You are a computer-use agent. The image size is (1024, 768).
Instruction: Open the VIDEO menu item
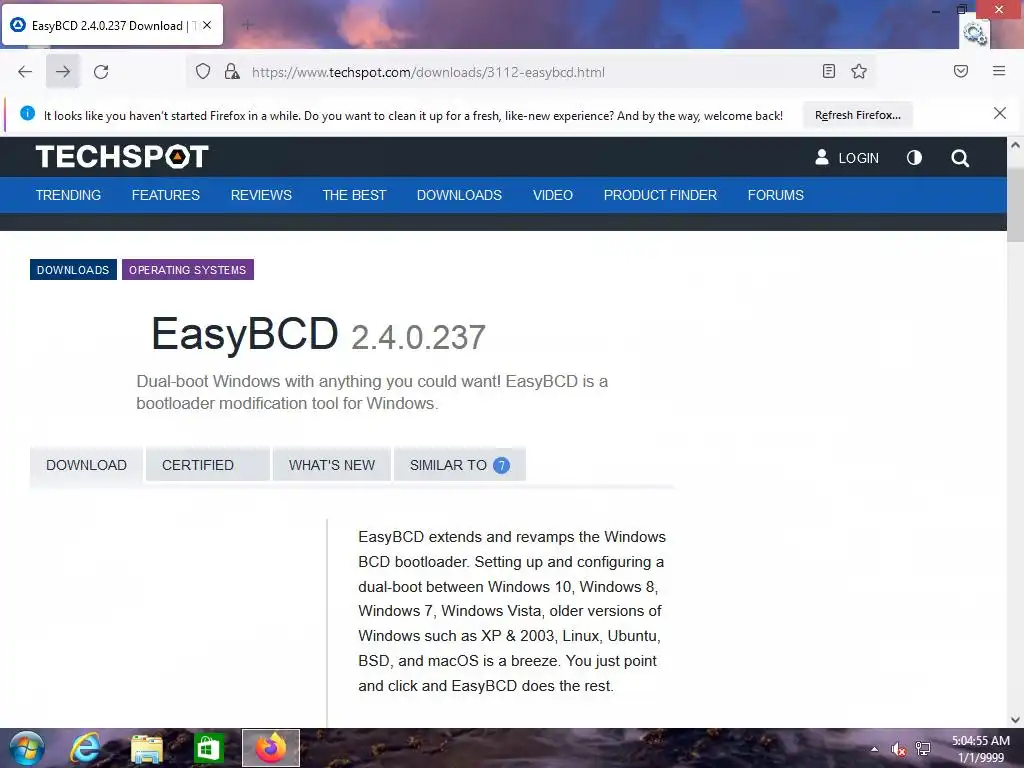tap(552, 195)
